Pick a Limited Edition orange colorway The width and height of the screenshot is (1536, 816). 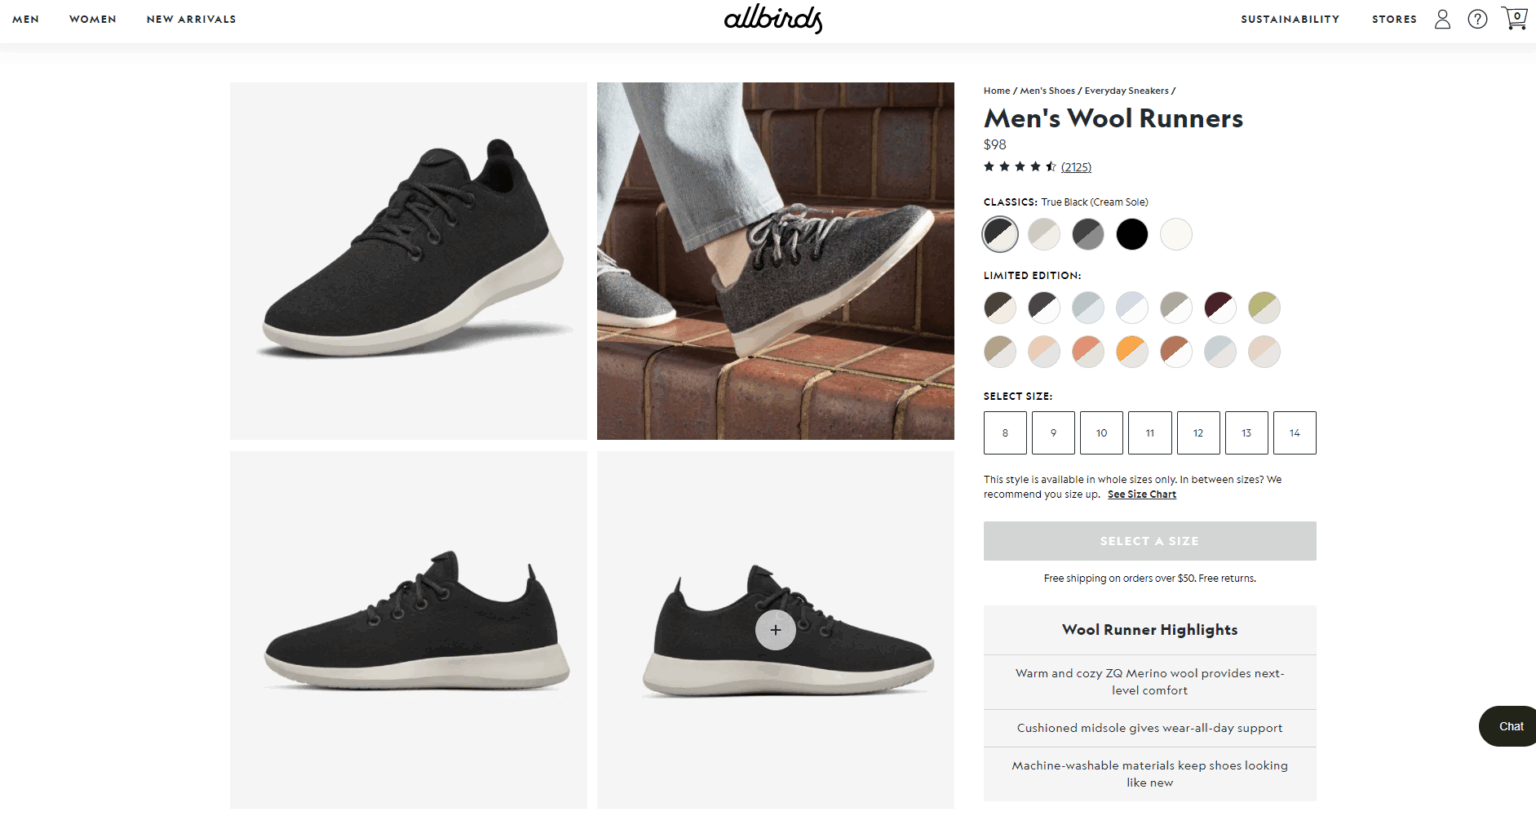point(1132,352)
